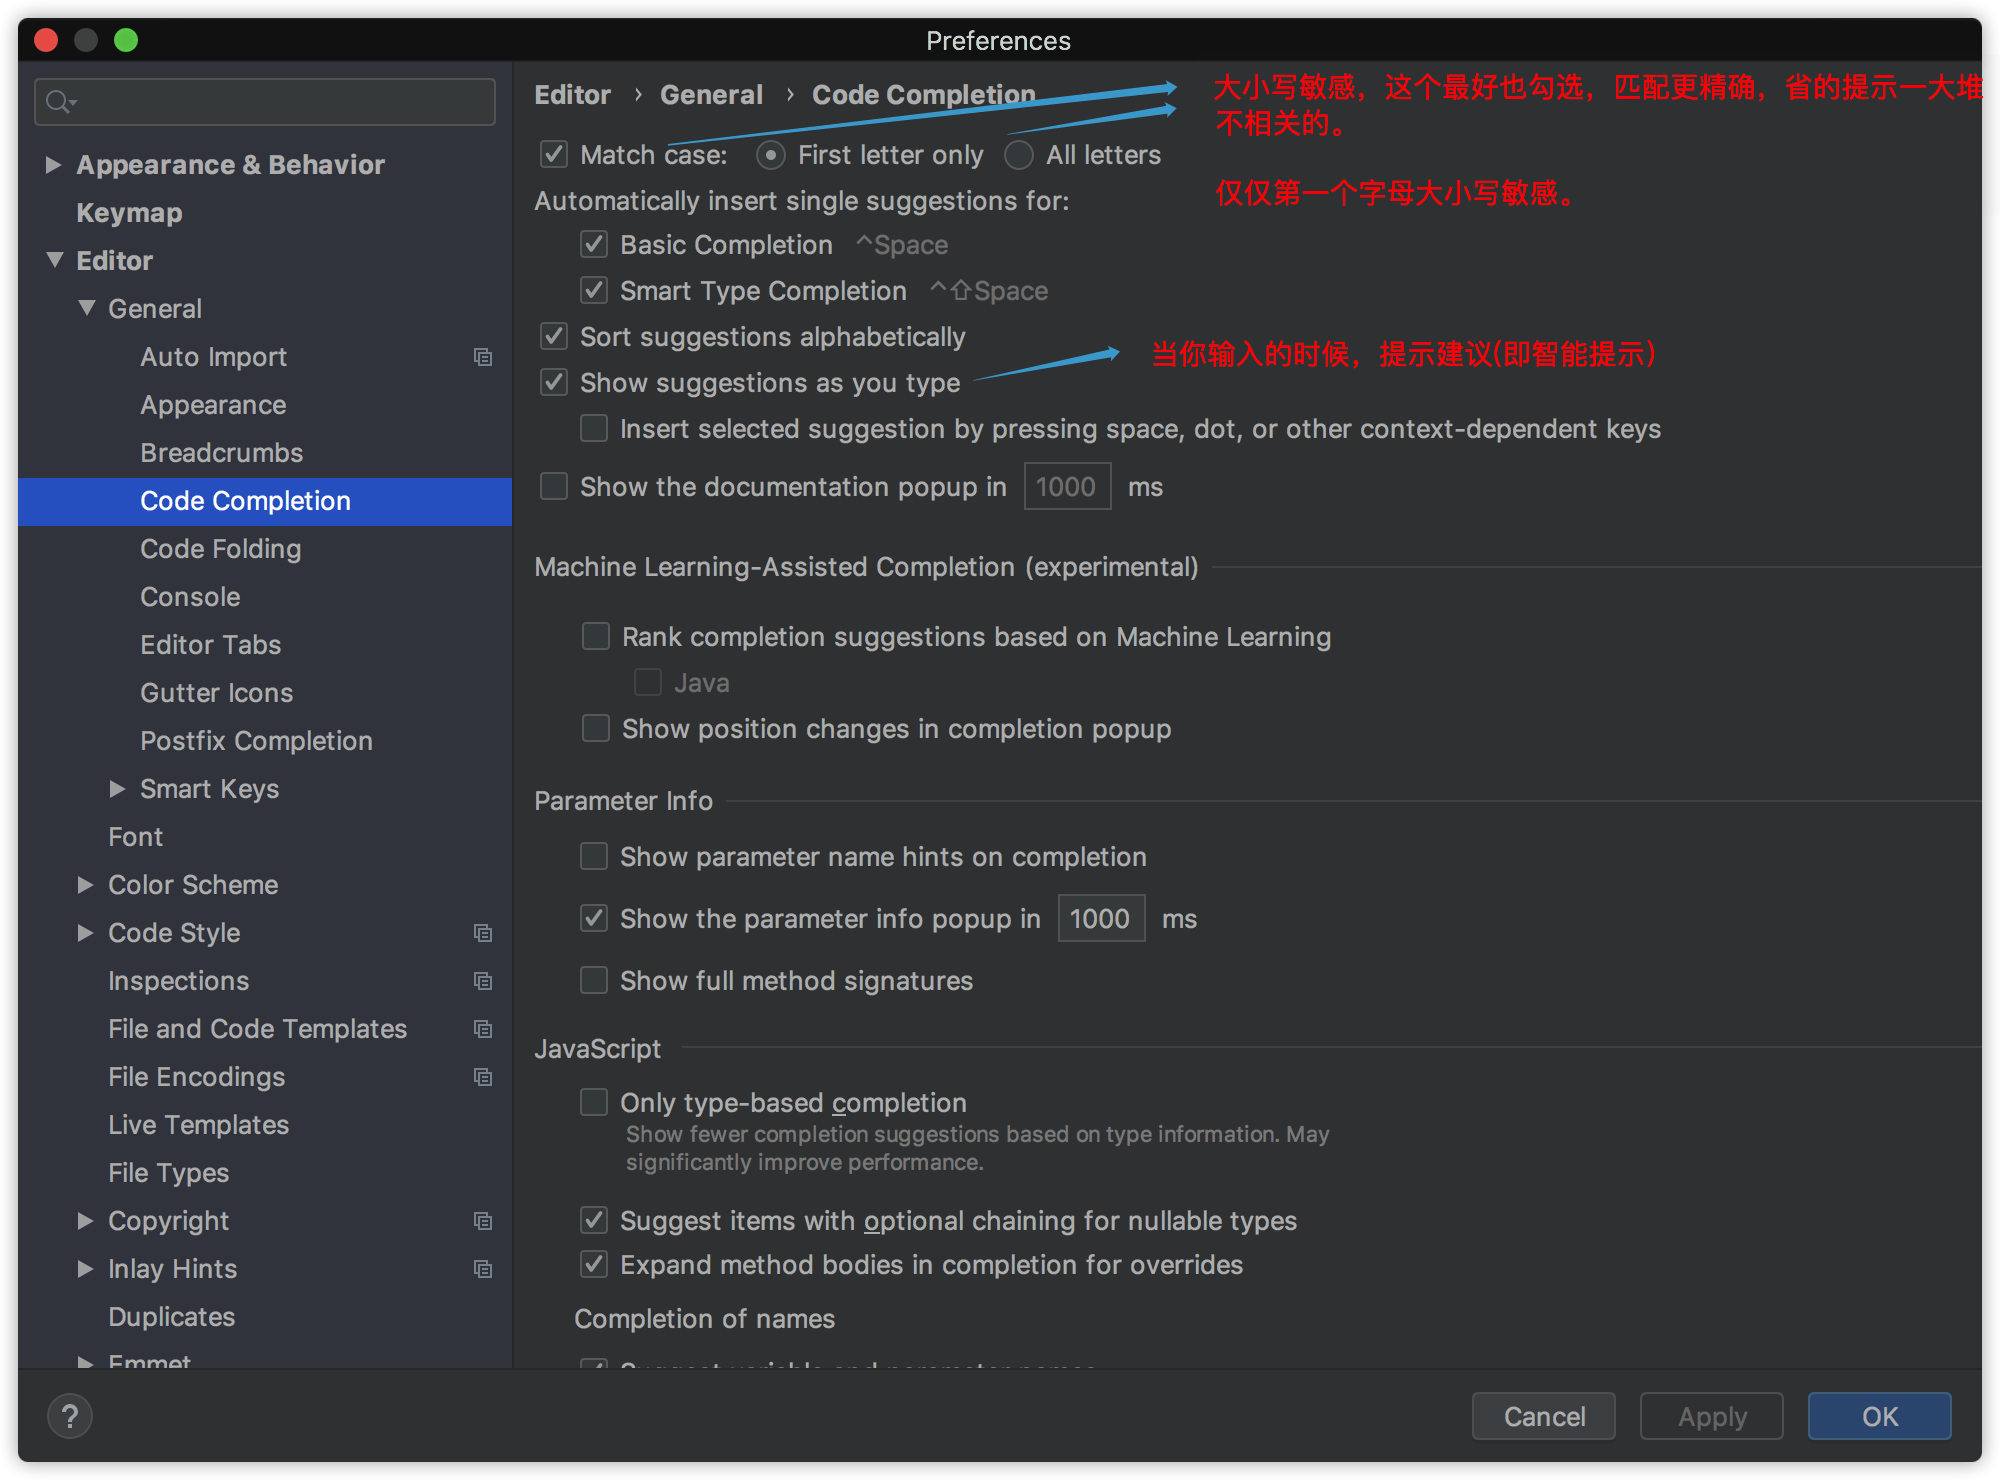Click the parameter info popup delay field

(x=1101, y=919)
